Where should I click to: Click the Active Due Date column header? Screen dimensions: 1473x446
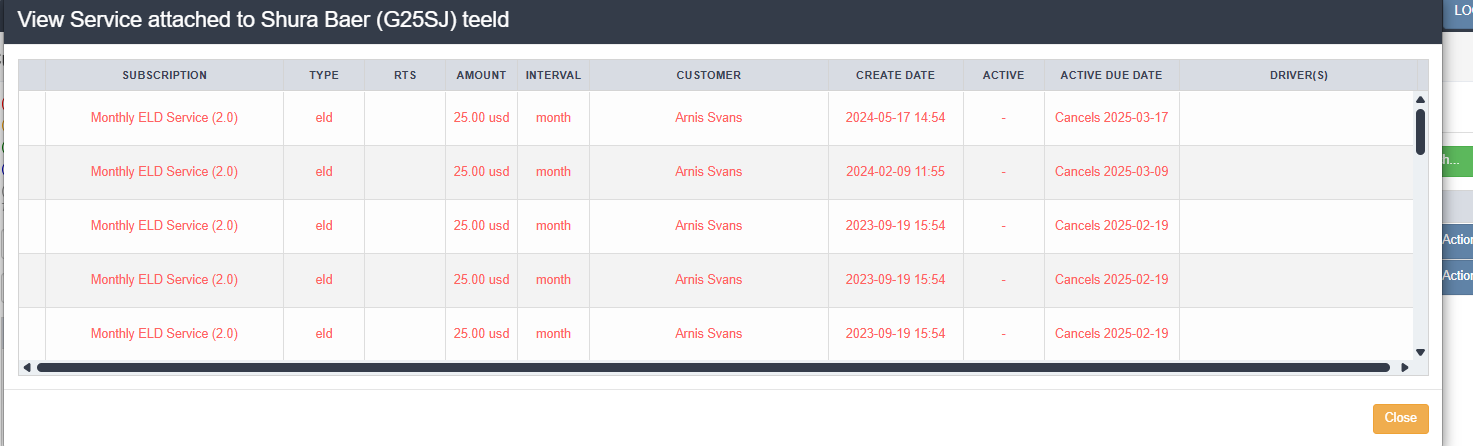coord(1111,75)
